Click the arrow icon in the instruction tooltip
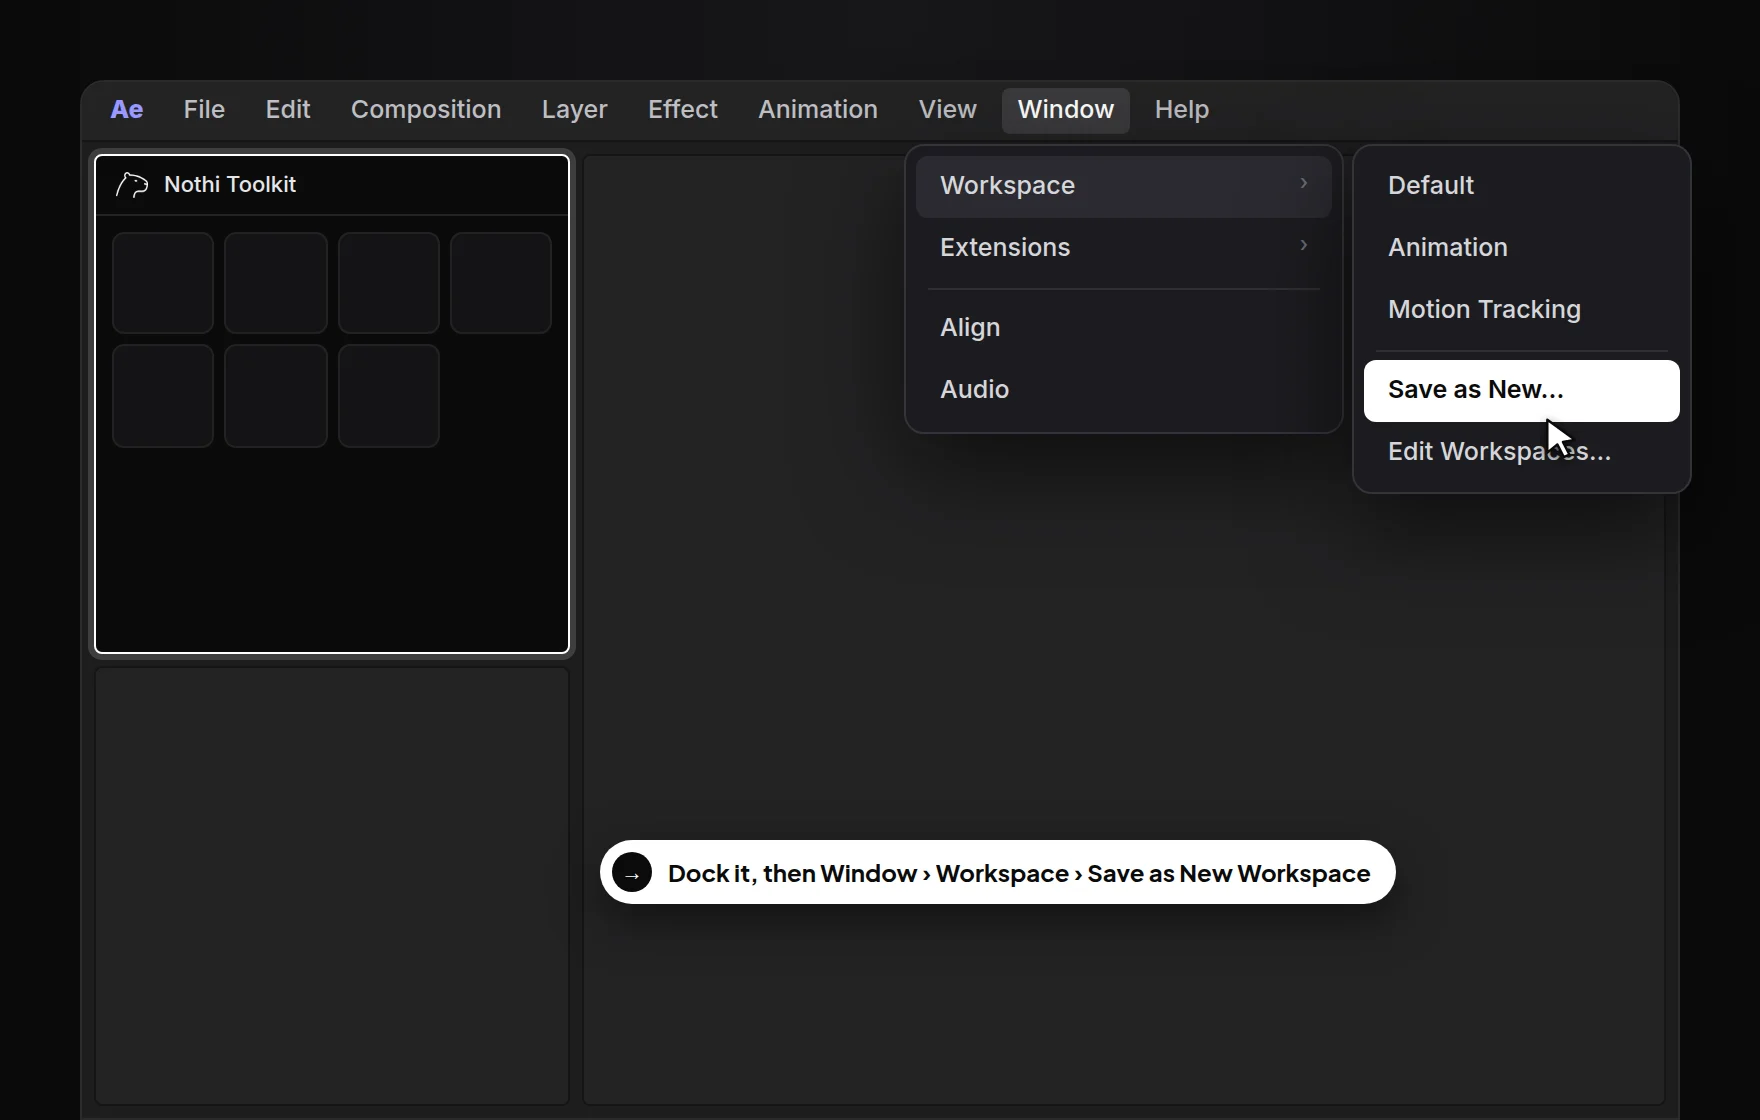Screen dimensions: 1760x1120 coord(632,872)
